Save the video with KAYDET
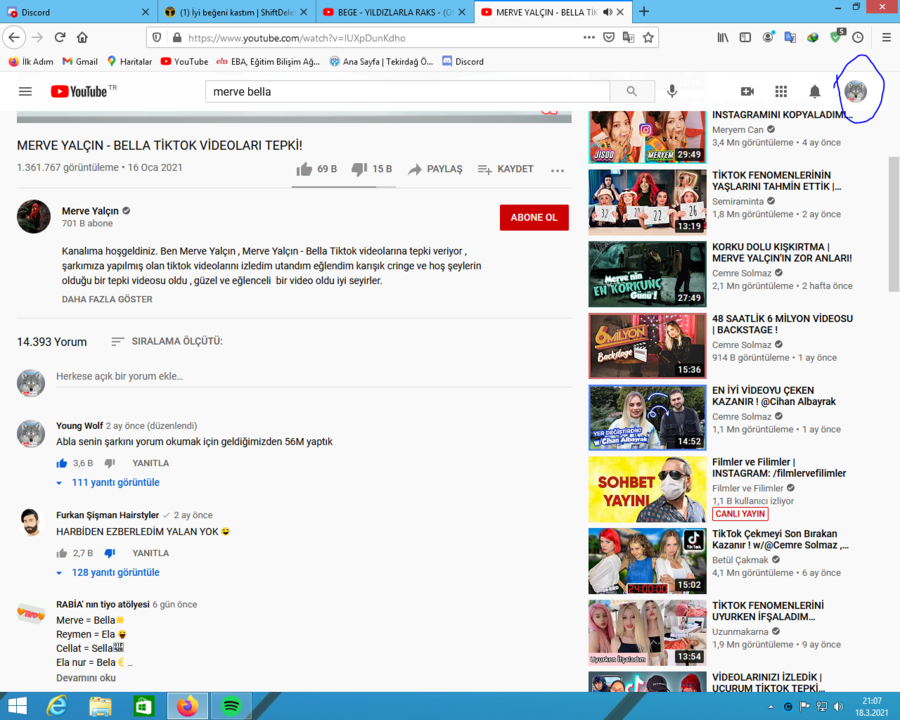Viewport: 900px width, 720px height. (x=506, y=169)
